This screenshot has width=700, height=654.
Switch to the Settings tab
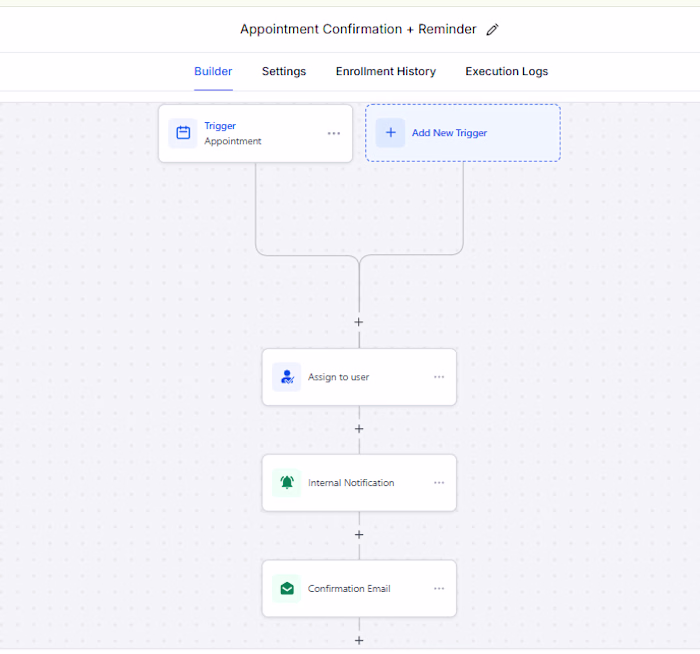click(284, 71)
